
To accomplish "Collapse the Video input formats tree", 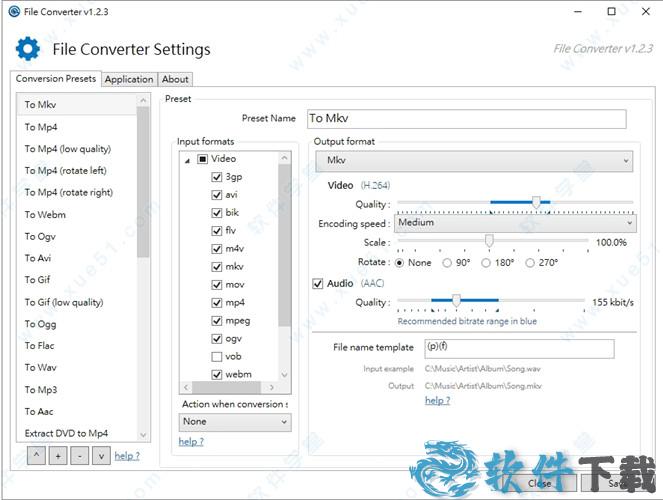I will click(x=188, y=159).
